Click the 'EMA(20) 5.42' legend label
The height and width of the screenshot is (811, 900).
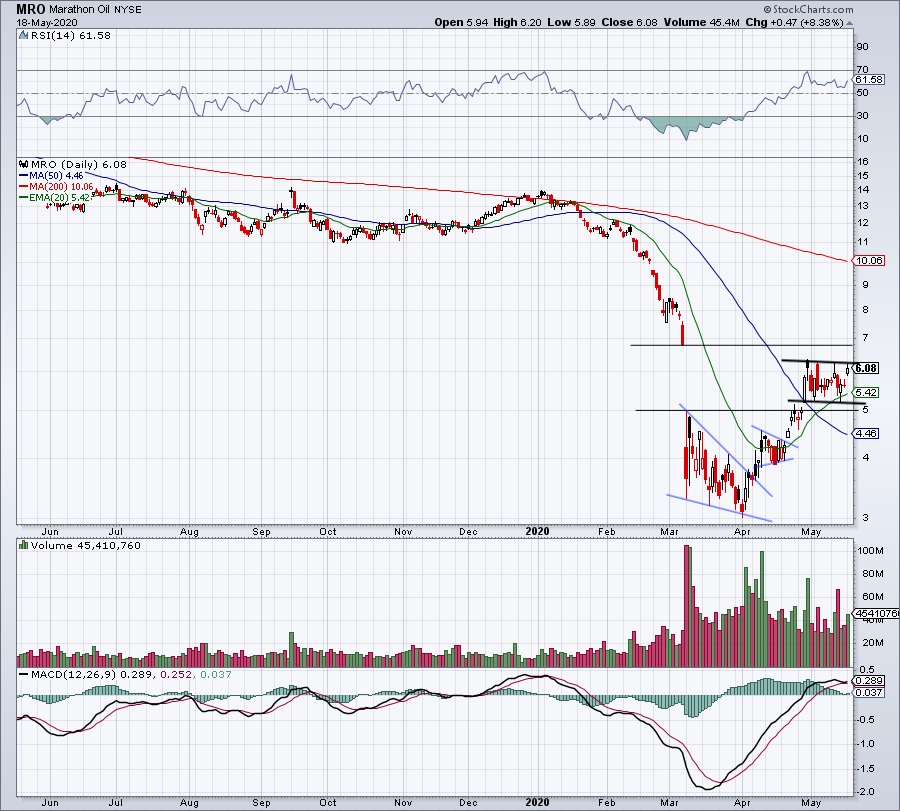(60, 197)
